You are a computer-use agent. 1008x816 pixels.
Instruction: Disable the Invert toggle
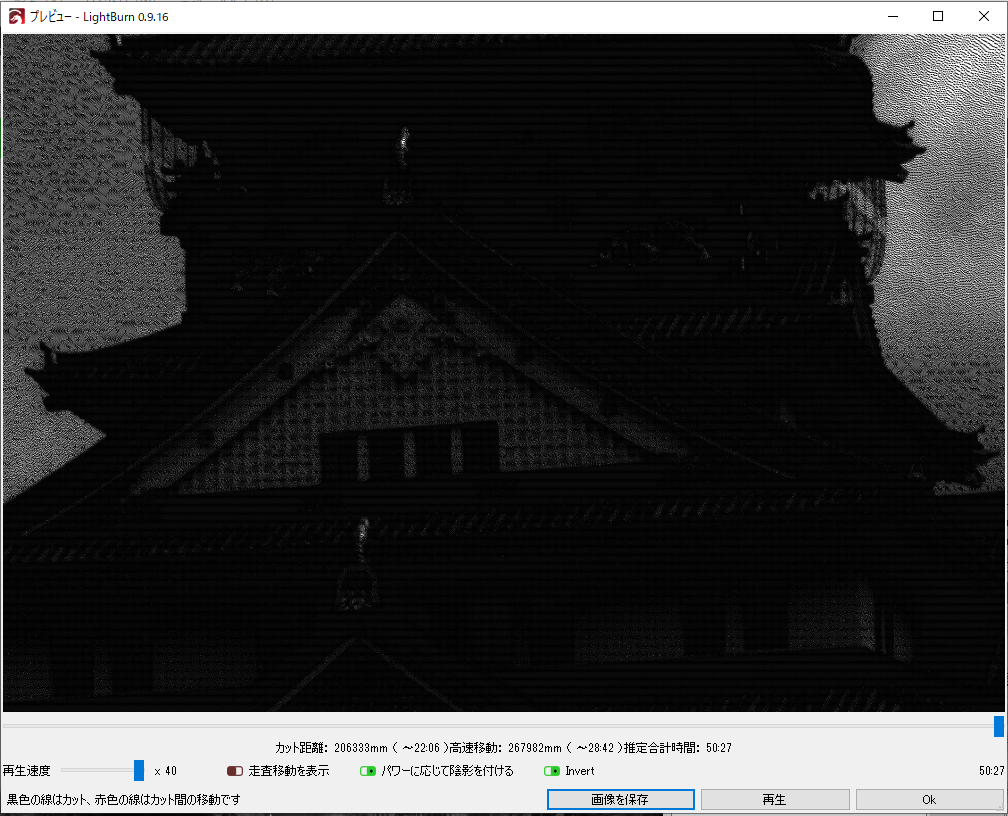pyautogui.click(x=552, y=771)
